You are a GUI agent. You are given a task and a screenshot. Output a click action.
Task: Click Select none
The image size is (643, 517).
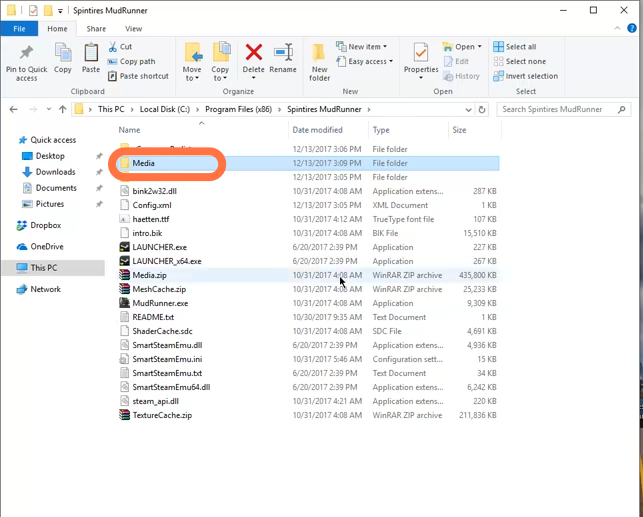(x=520, y=61)
